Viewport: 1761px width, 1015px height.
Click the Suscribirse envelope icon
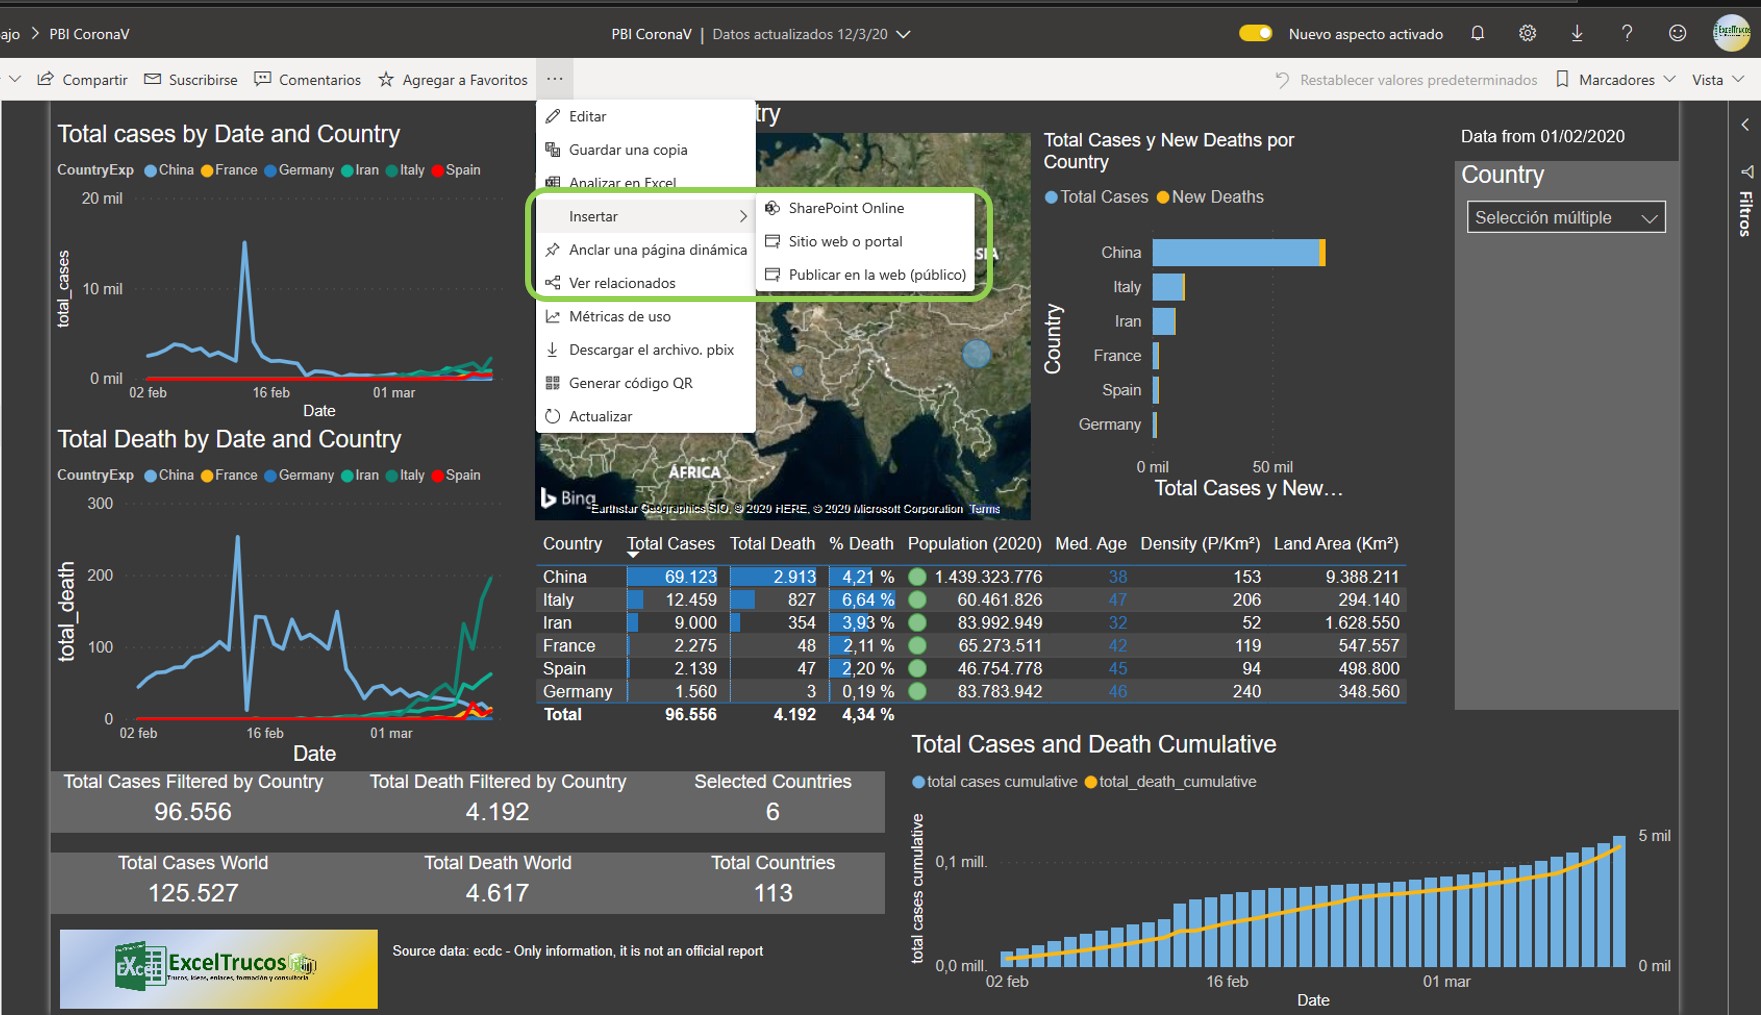(x=152, y=79)
